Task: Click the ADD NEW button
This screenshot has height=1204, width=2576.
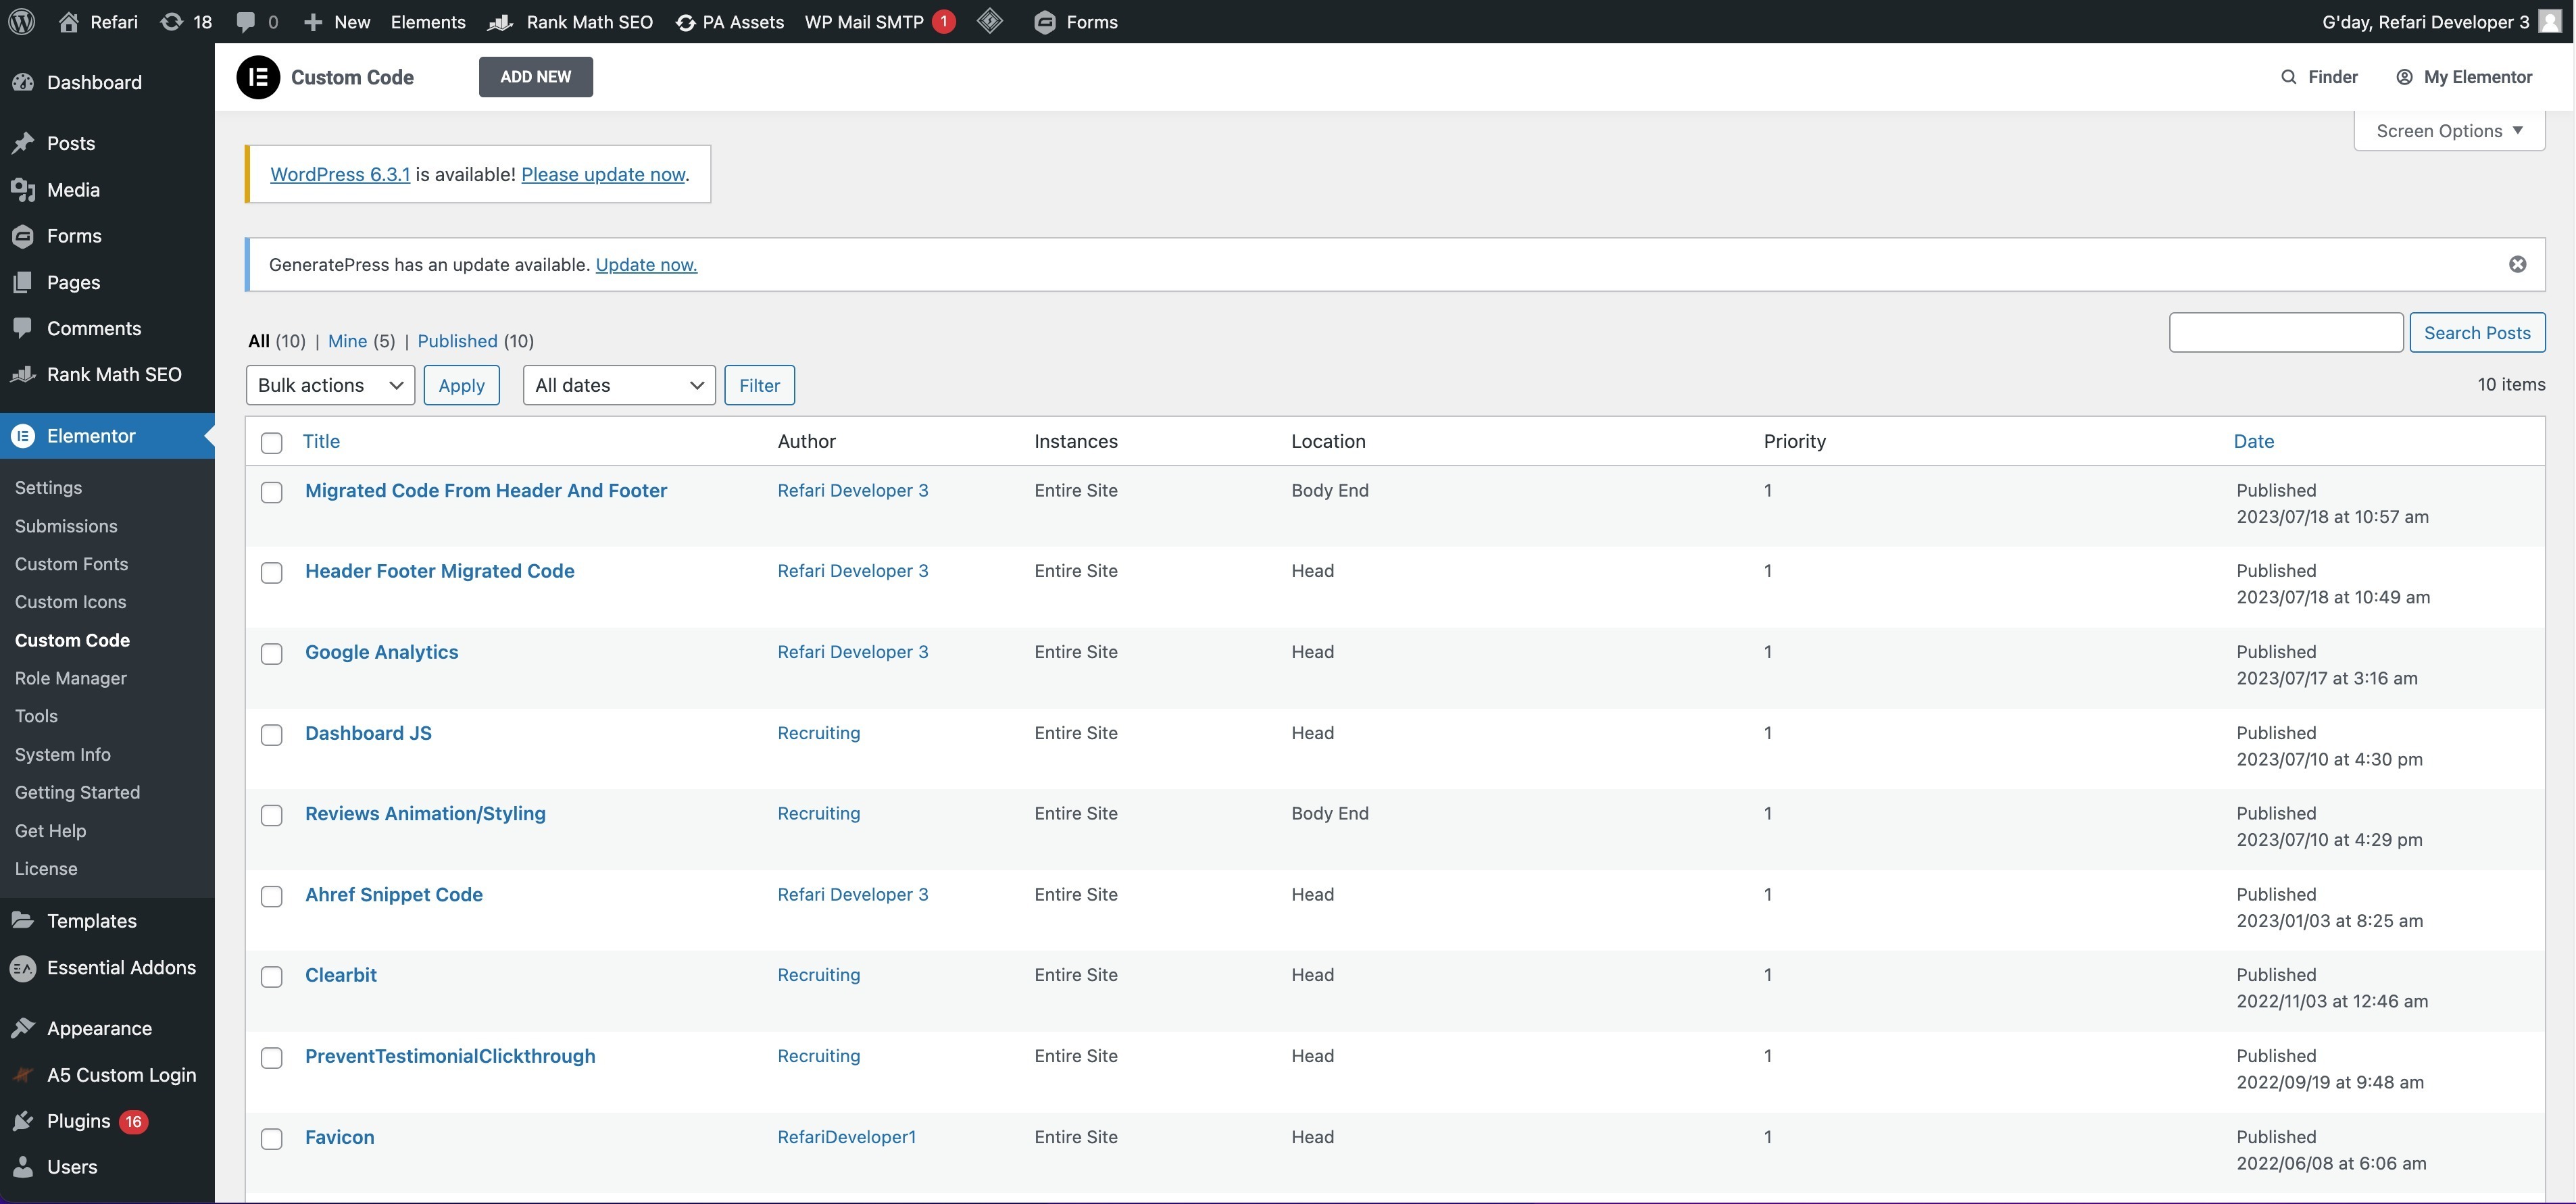Action: click(x=536, y=77)
